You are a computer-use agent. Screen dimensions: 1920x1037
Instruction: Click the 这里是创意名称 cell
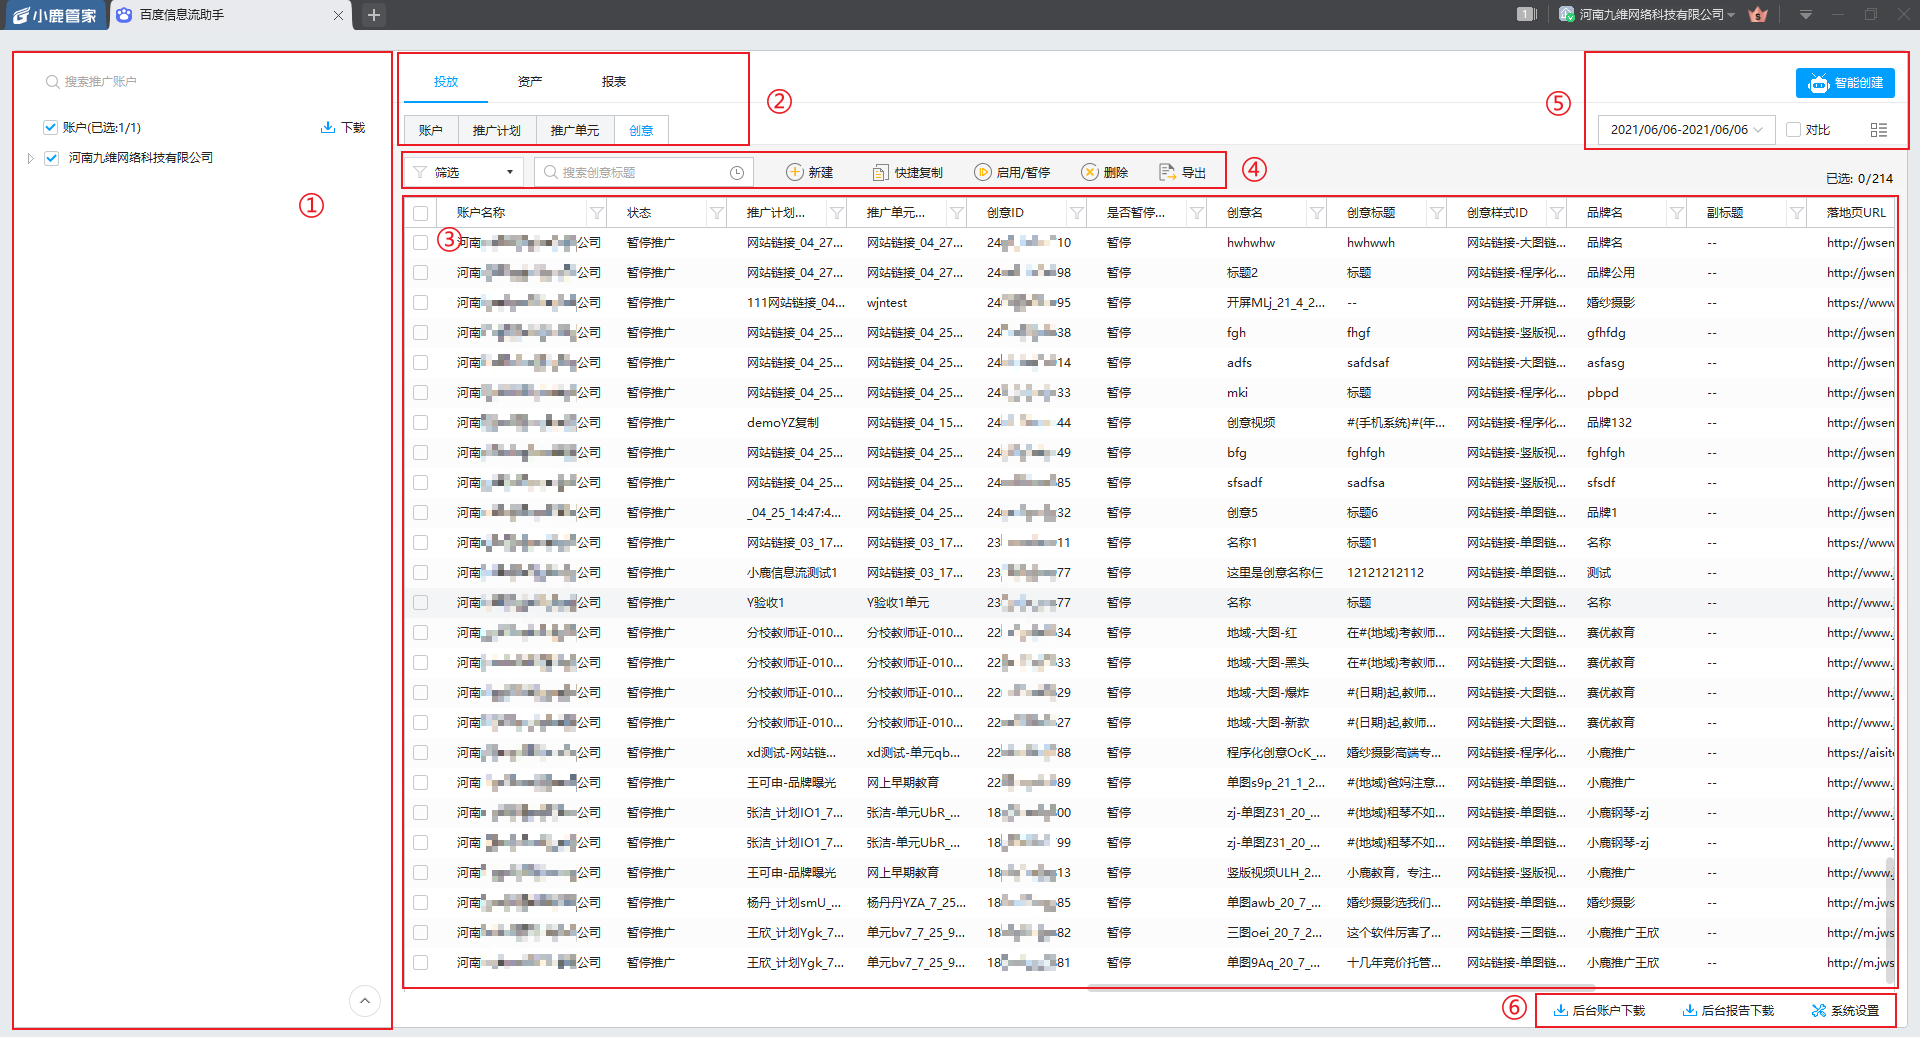tap(1275, 572)
